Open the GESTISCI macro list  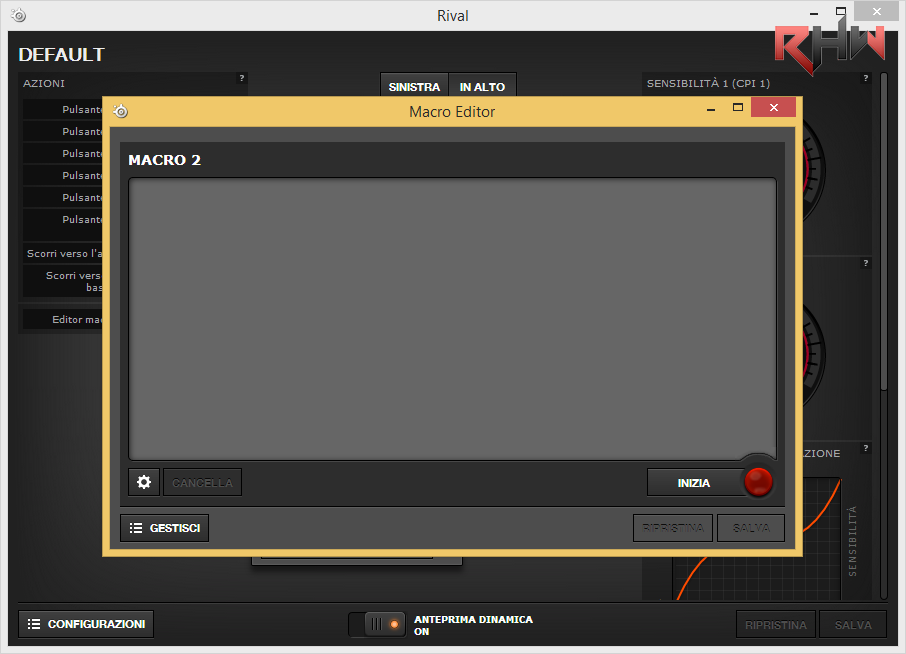[165, 528]
